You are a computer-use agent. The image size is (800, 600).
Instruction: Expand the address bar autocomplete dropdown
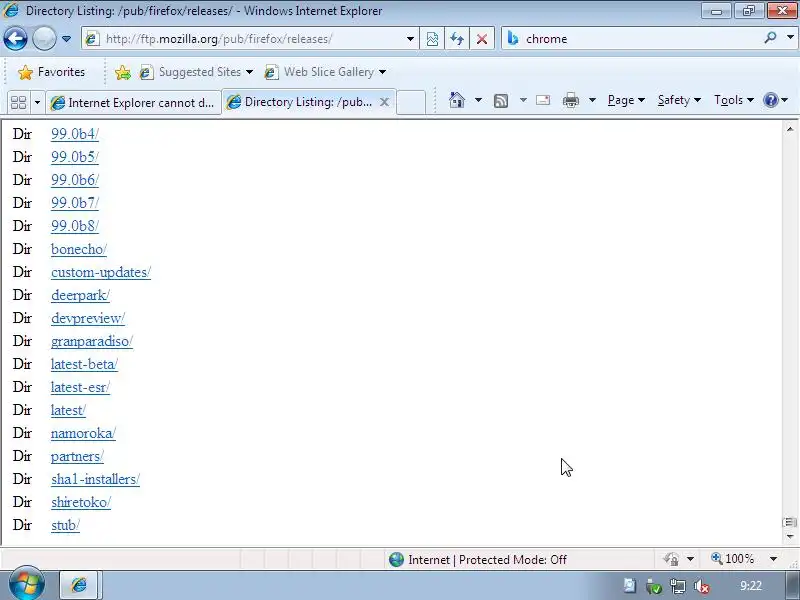click(x=410, y=39)
